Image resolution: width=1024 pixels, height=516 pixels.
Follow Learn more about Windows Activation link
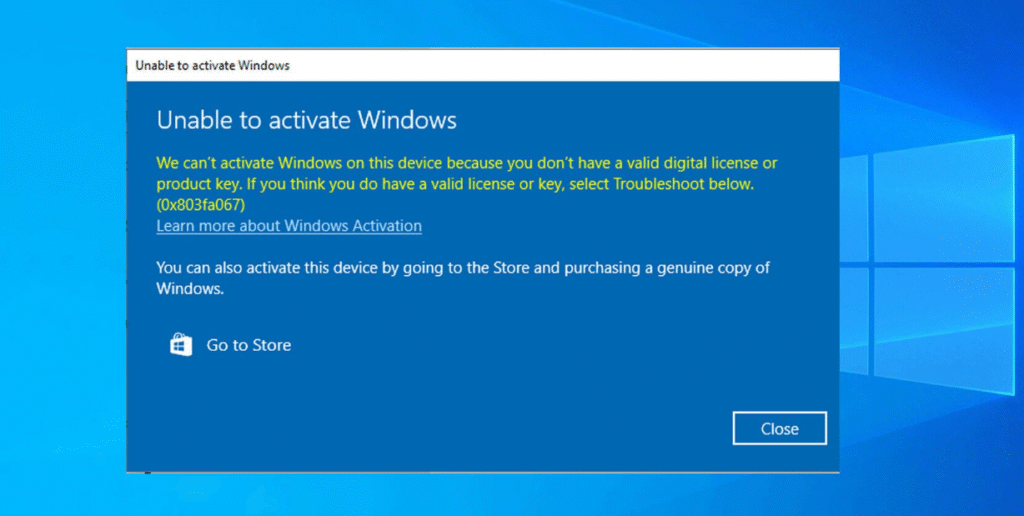coord(289,226)
